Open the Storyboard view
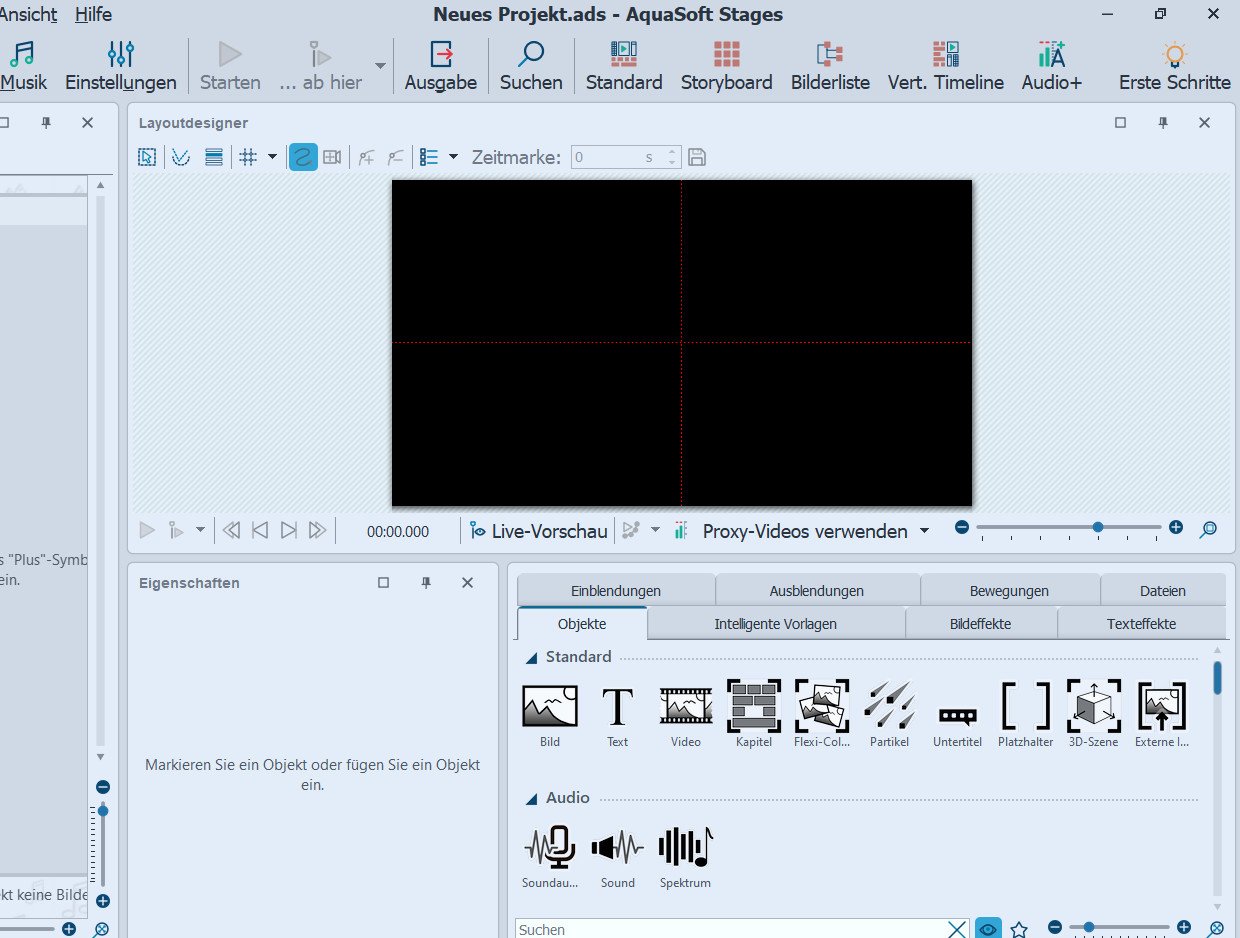Viewport: 1240px width, 938px height. (x=726, y=66)
